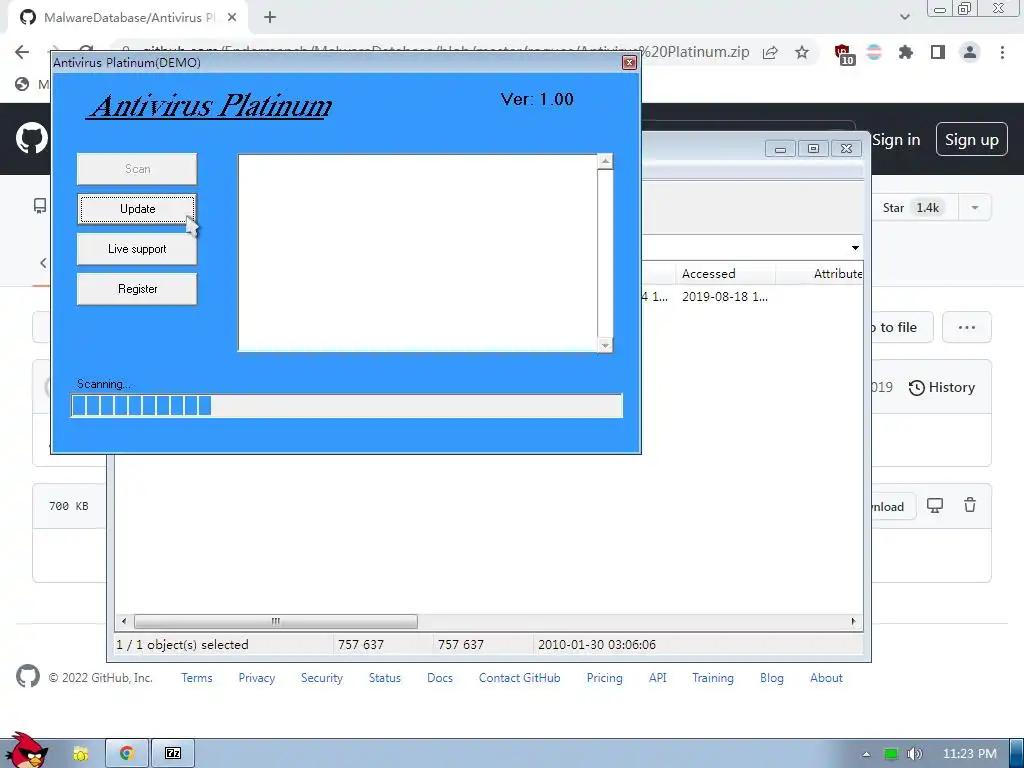
Task: Click '1 / 1 object(s) selected' status text
Action: [x=182, y=645]
